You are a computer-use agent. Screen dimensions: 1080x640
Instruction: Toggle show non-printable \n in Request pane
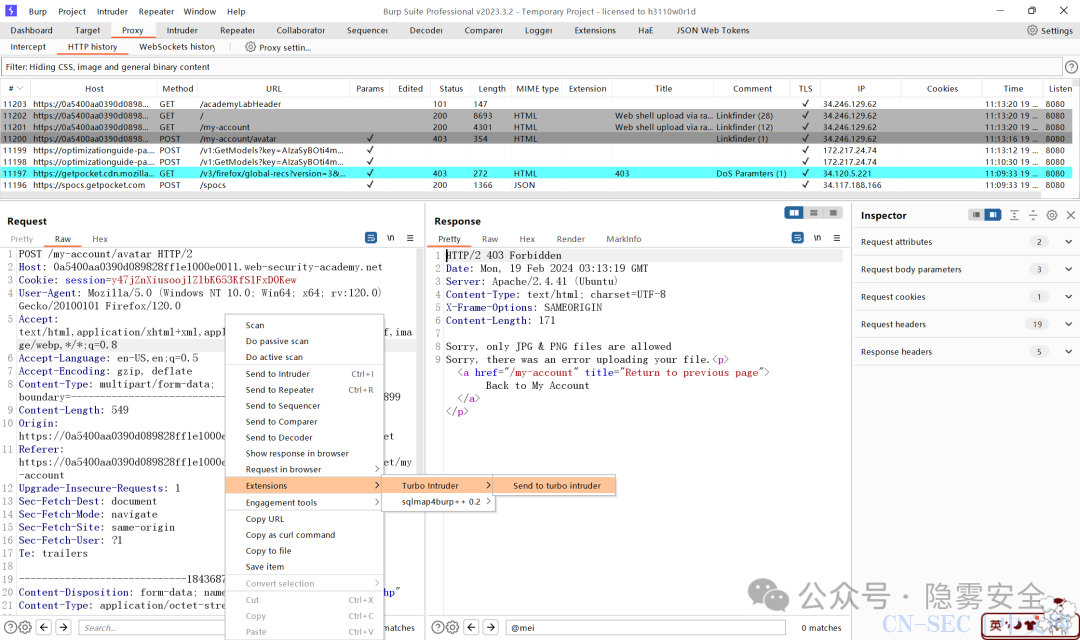[391, 238]
